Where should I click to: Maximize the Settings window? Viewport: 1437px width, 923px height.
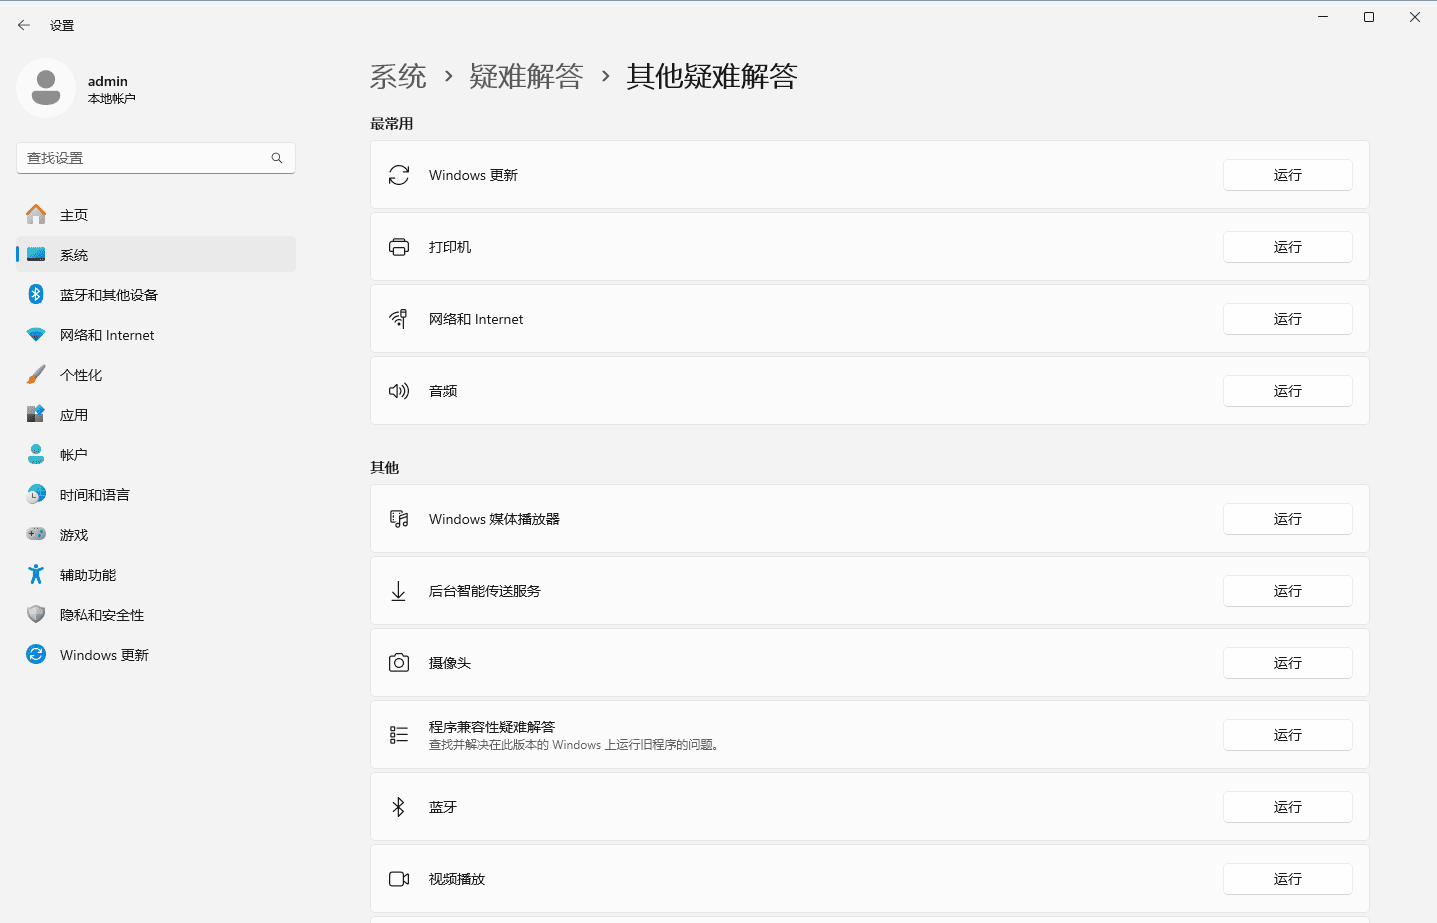1369,17
